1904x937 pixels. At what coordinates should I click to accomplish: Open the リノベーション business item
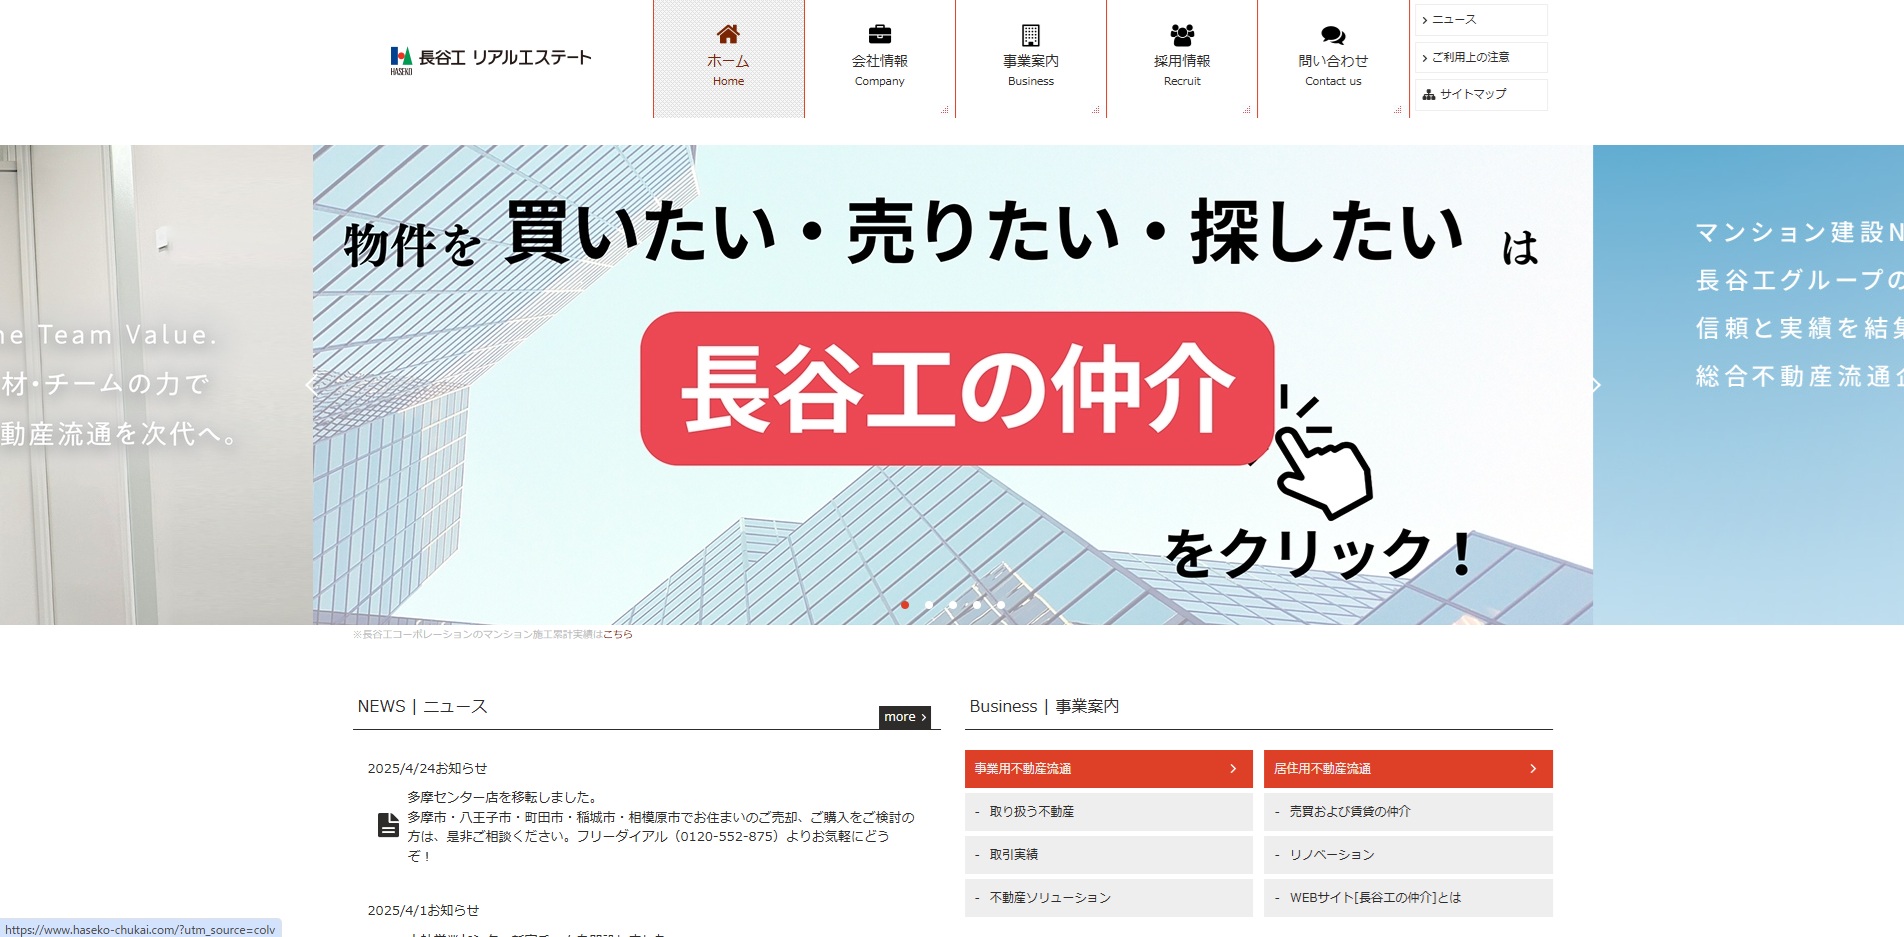(x=1407, y=855)
